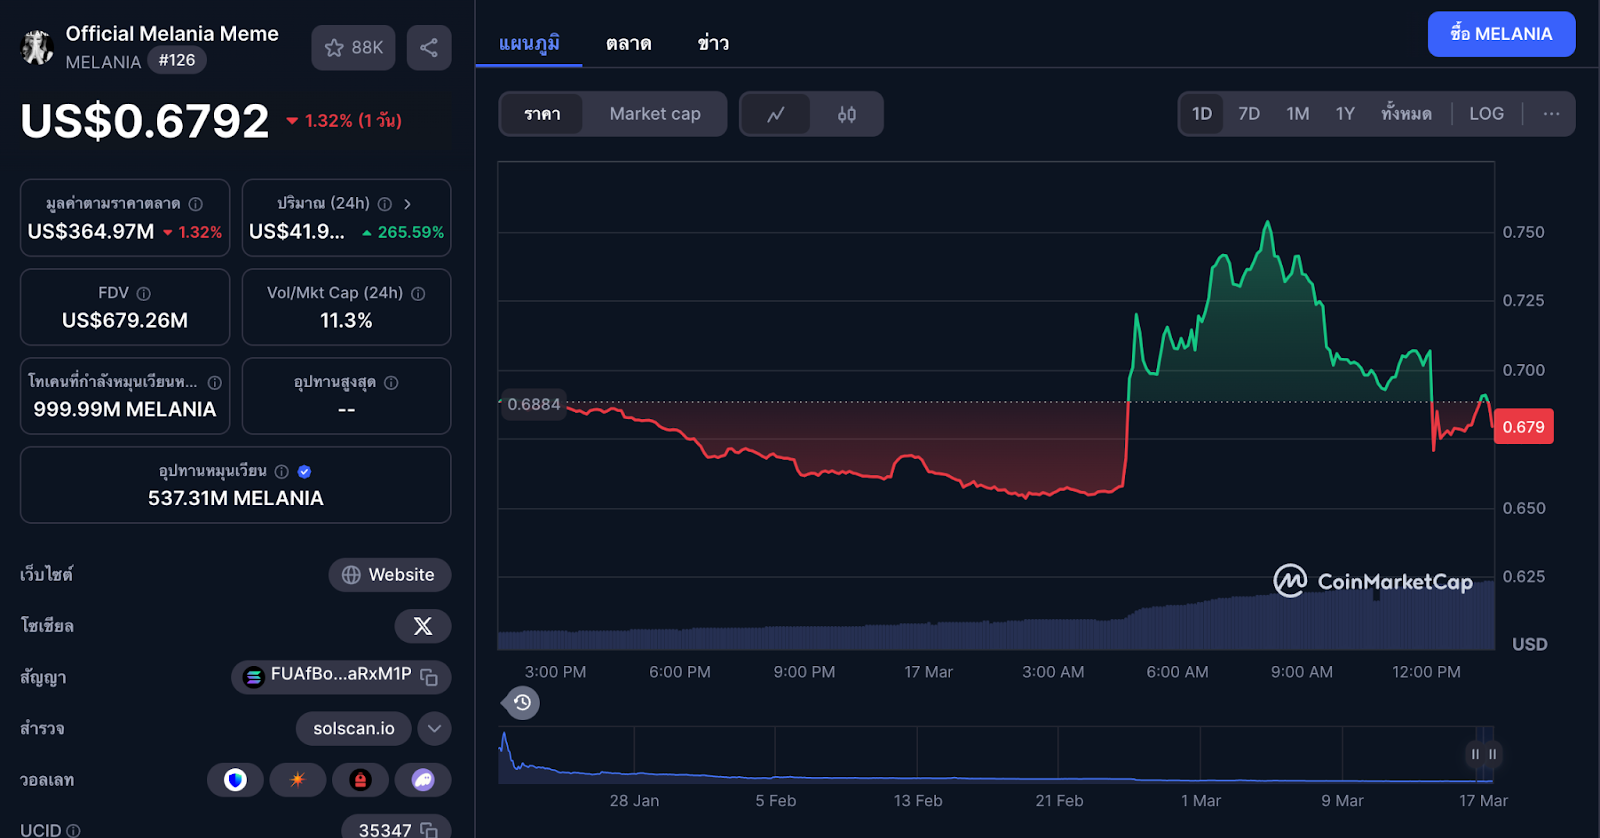Open the ข่าว tab
This screenshot has width=1600, height=838.
point(713,44)
